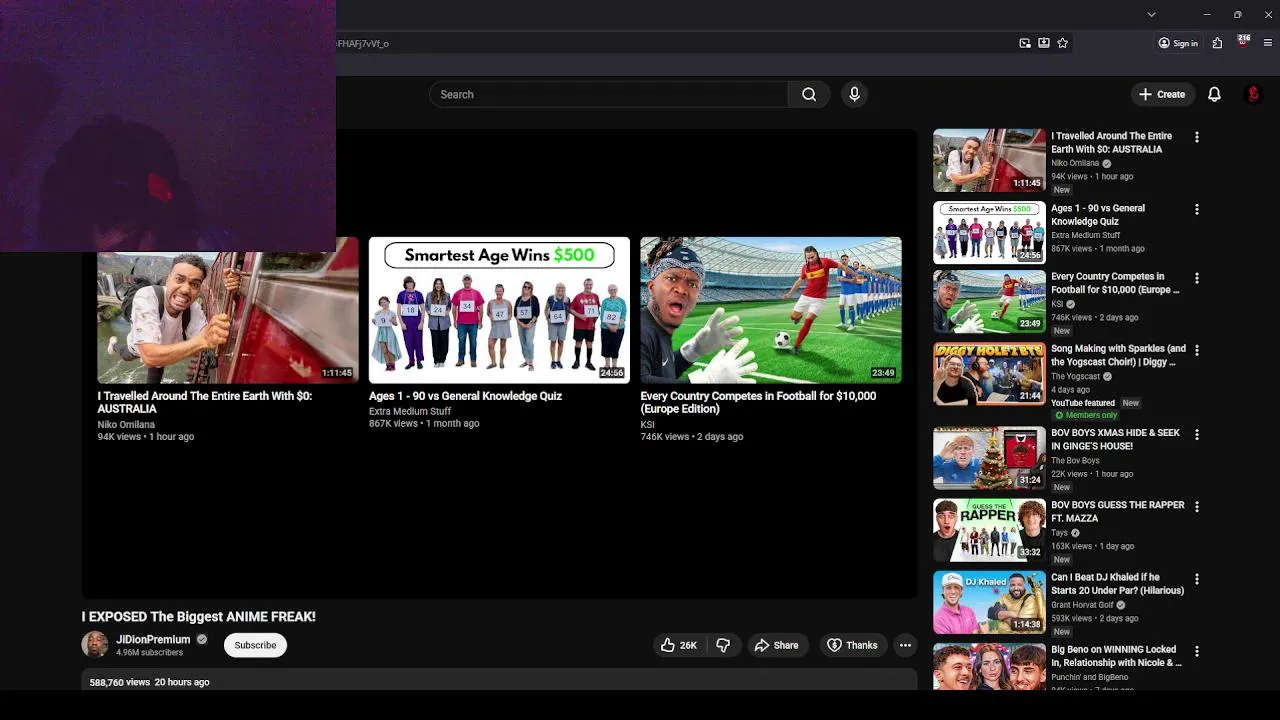Click the Create button
The height and width of the screenshot is (720, 1280).
(x=1161, y=94)
